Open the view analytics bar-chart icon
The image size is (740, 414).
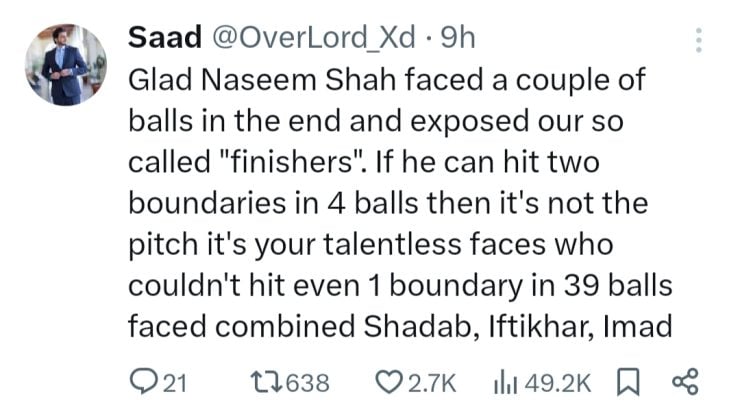[502, 381]
